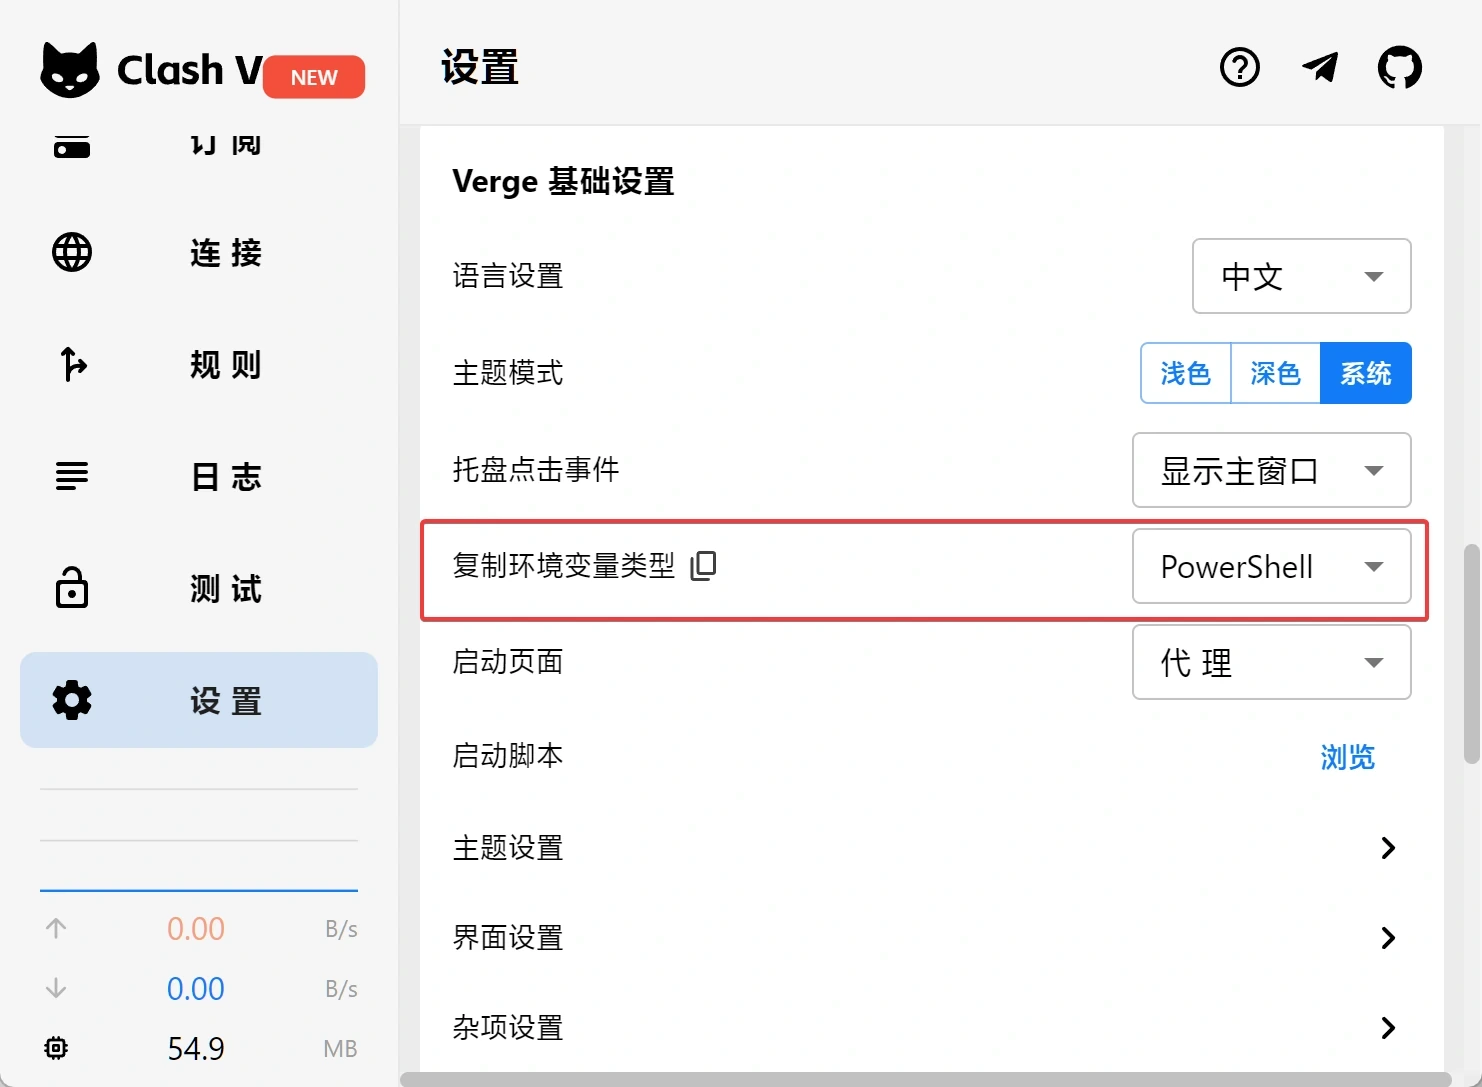Expand 杂项设置 with its chevron
1482x1087 pixels.
point(1388,1028)
